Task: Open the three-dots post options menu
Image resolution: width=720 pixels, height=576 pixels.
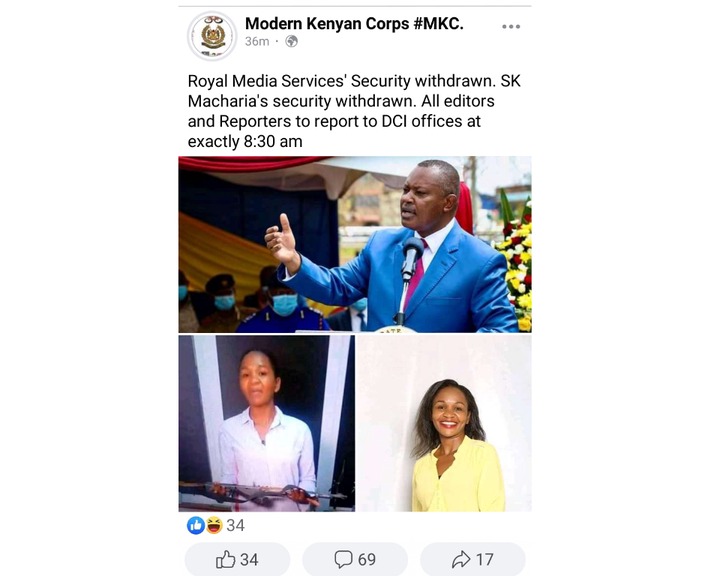Action: [x=511, y=27]
